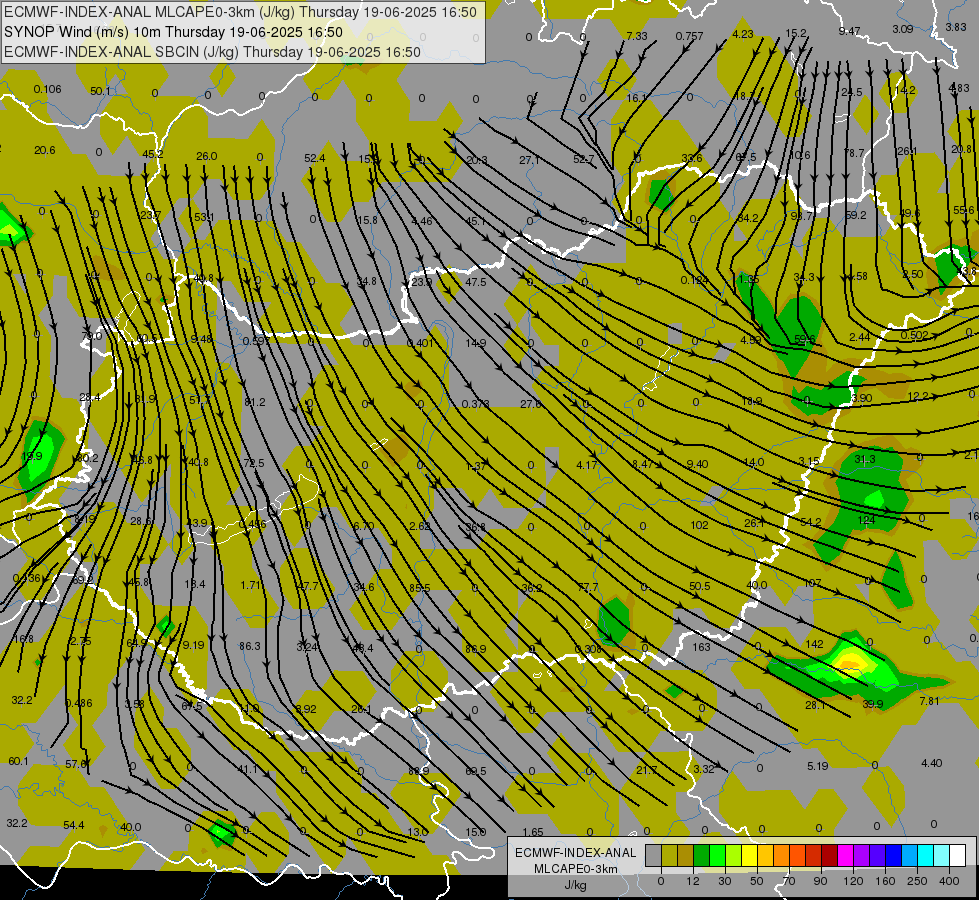Click the map value 9.40

[x=697, y=464]
